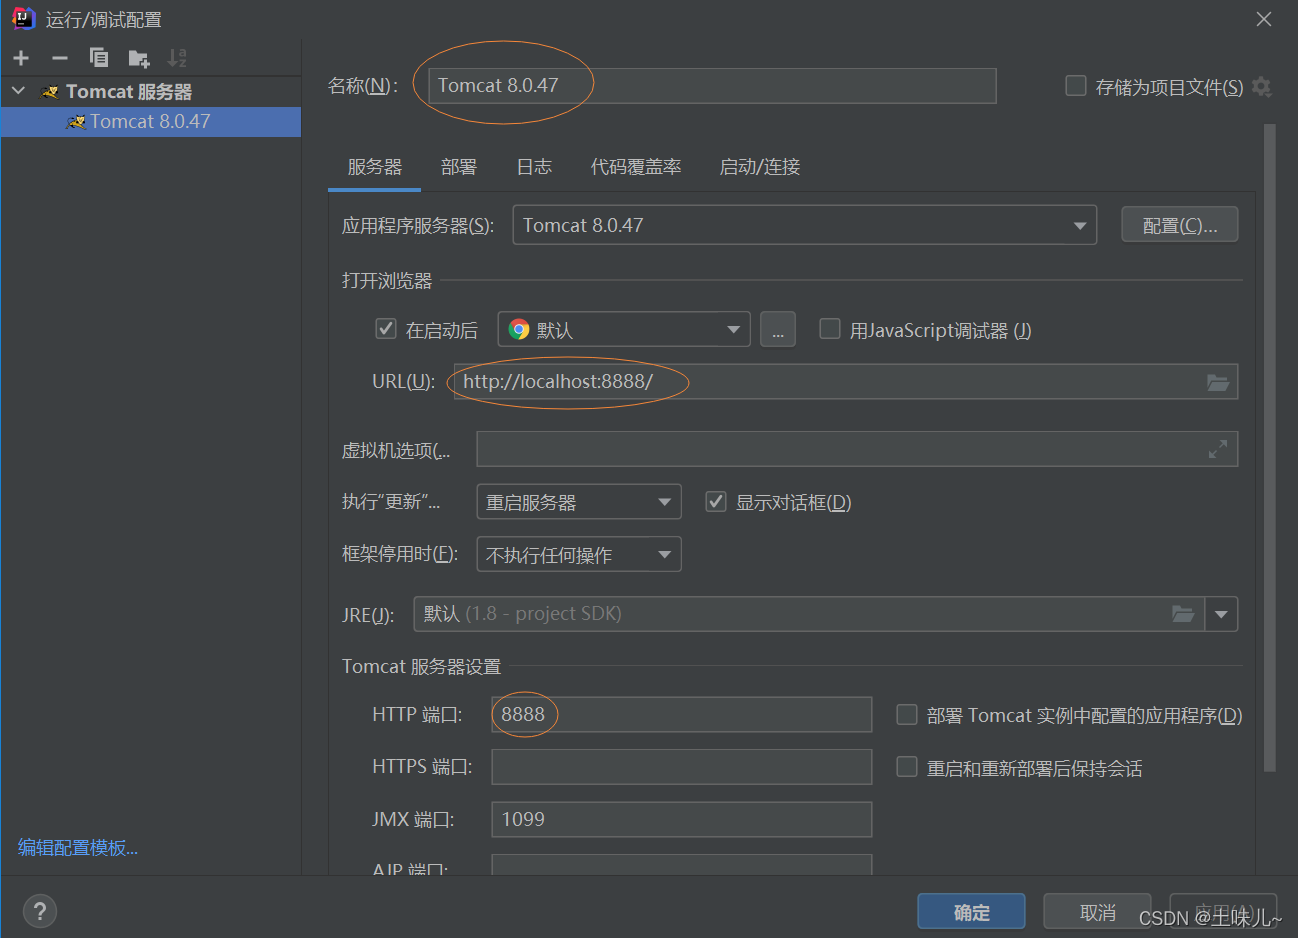Switch to the 代码覆盖率 tab
The image size is (1298, 938).
[636, 167]
